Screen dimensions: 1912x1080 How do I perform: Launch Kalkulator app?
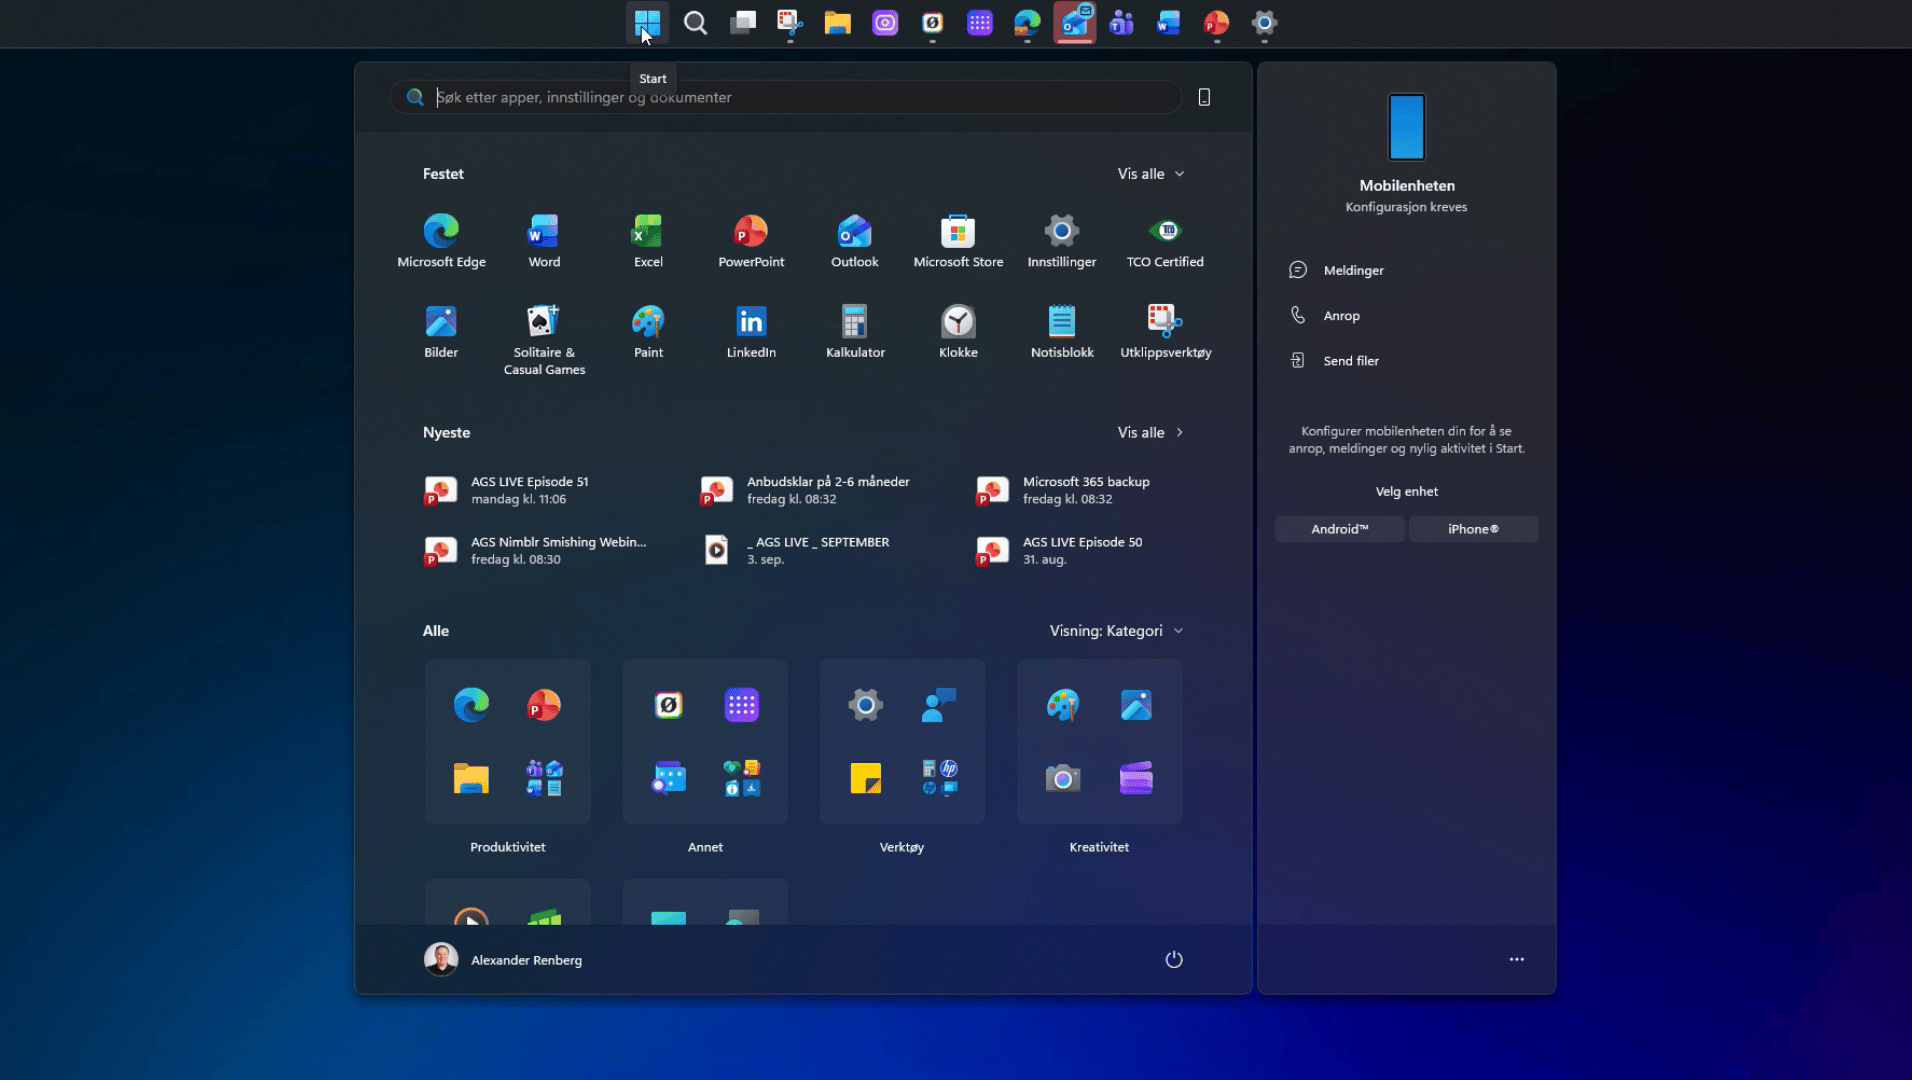tap(855, 332)
